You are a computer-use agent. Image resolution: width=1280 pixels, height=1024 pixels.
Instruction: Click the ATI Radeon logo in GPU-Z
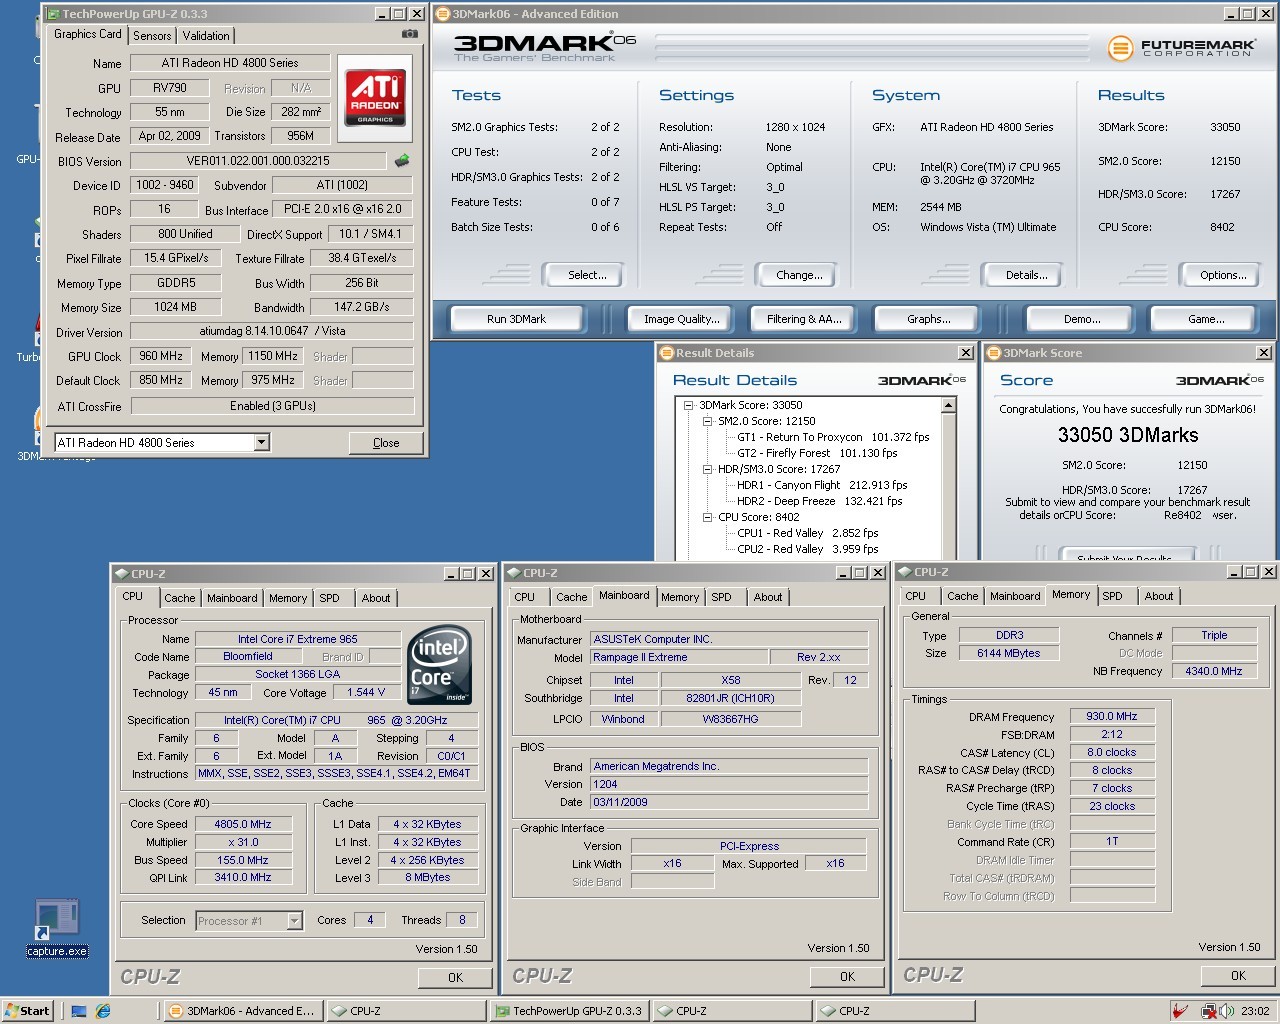click(375, 96)
